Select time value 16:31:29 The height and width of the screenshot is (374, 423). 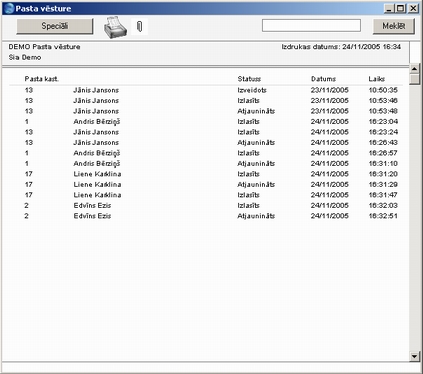[x=383, y=184]
